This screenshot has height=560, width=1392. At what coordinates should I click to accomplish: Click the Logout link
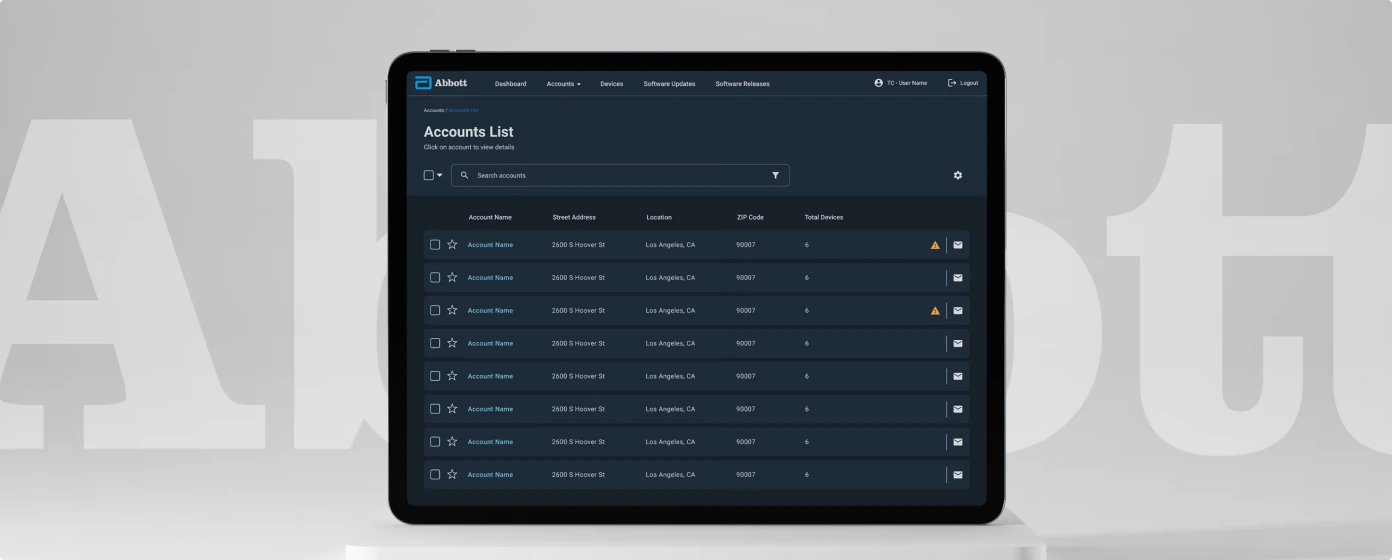[x=969, y=83]
